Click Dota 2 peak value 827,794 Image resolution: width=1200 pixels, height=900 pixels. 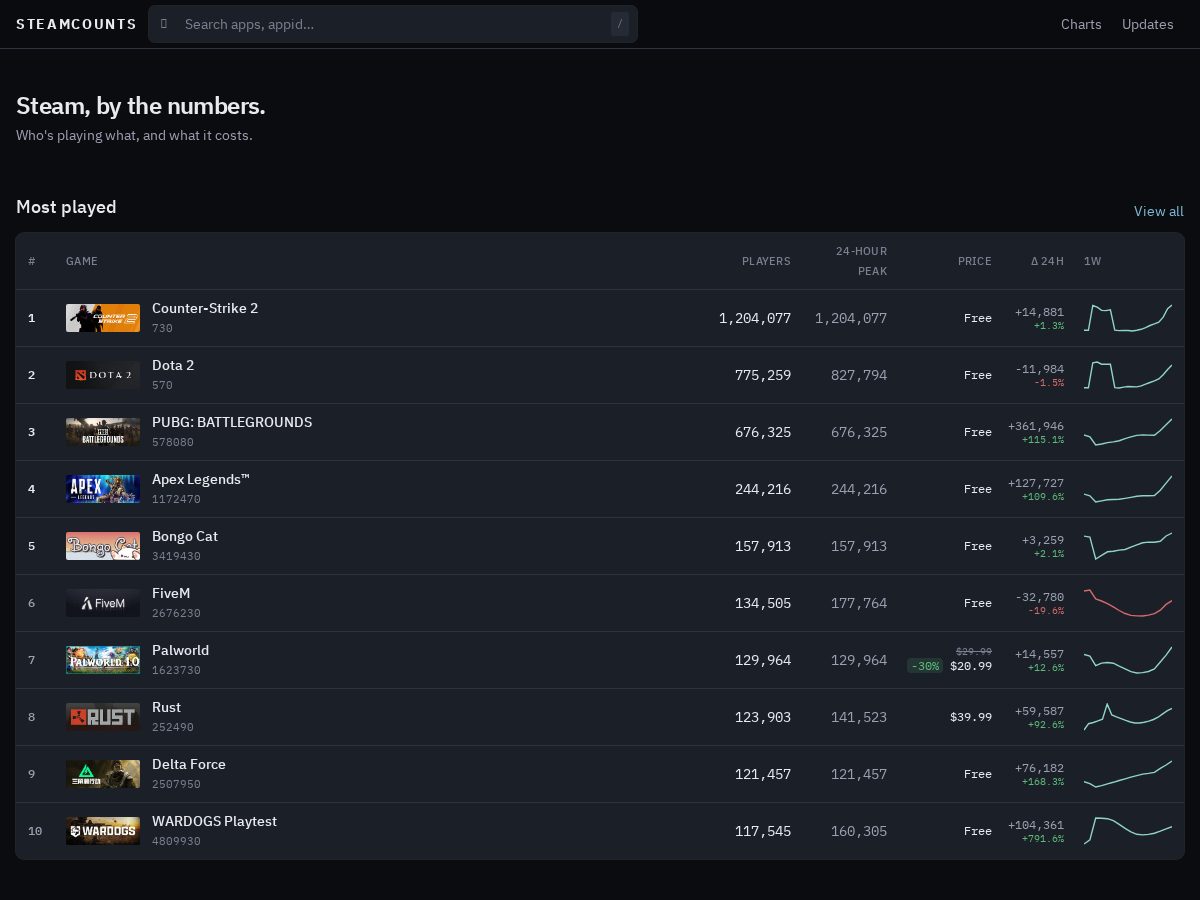pyautogui.click(x=859, y=375)
